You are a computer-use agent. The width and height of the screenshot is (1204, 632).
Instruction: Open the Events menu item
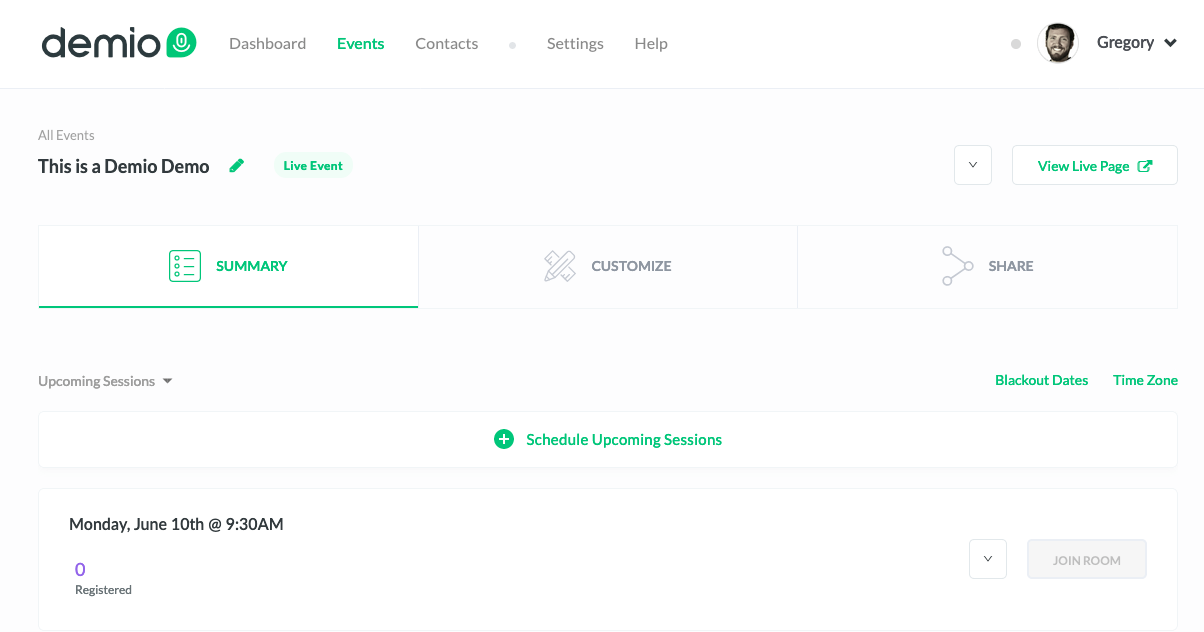361,44
